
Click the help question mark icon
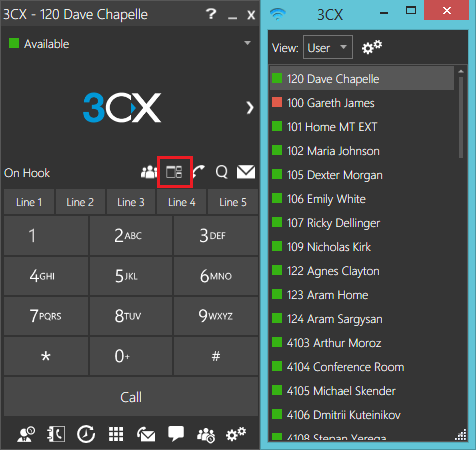tap(211, 14)
